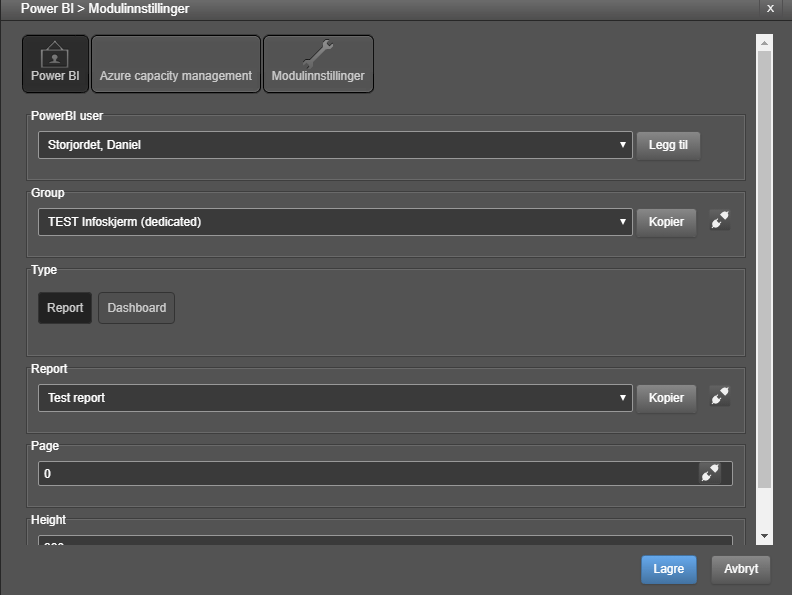Switch to the Power BI tab
The height and width of the screenshot is (595, 792).
point(56,64)
